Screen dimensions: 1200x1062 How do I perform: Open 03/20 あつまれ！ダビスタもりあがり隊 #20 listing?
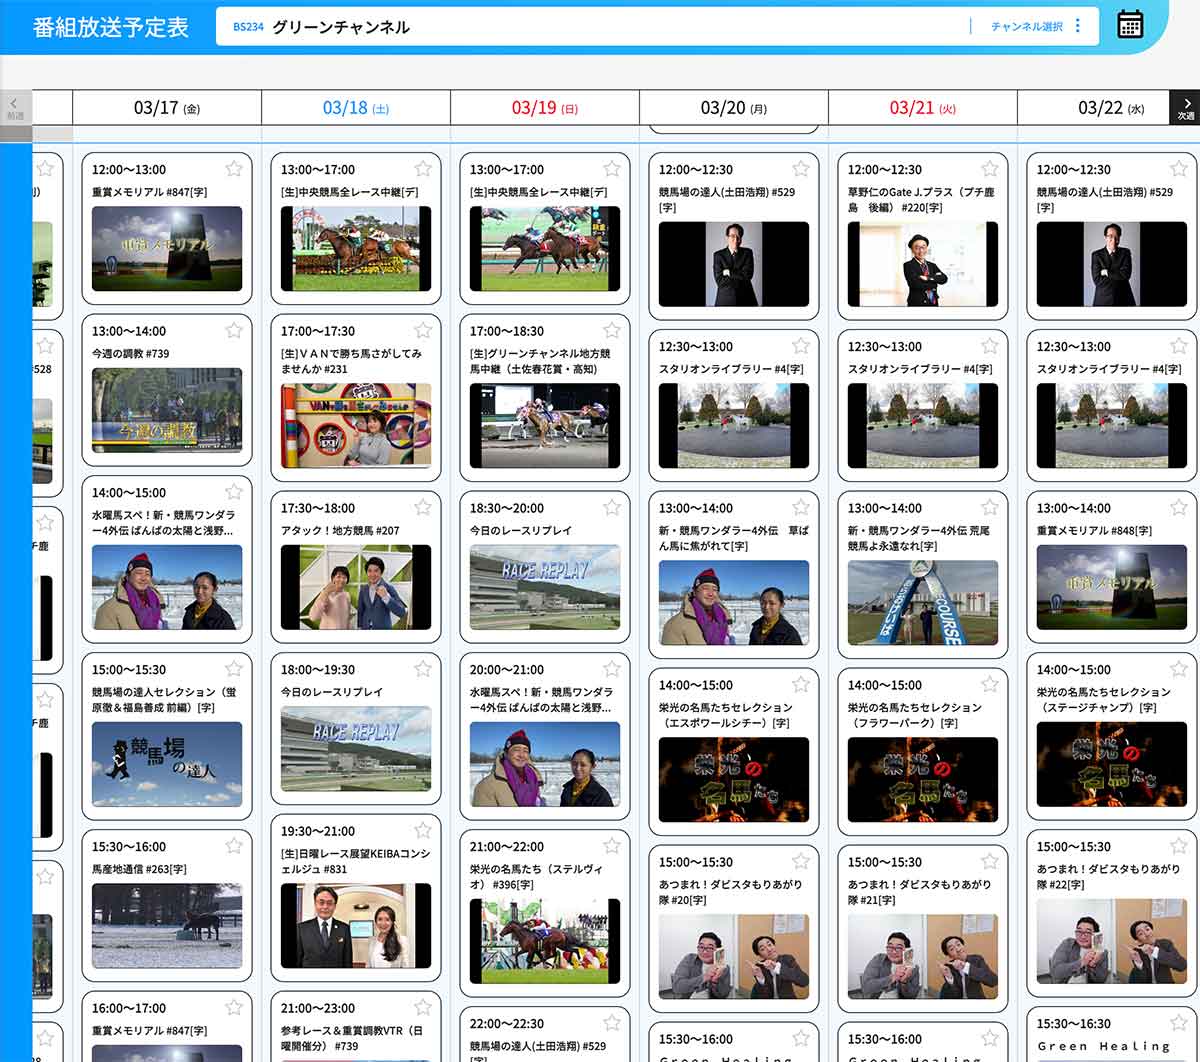[x=730, y=892]
